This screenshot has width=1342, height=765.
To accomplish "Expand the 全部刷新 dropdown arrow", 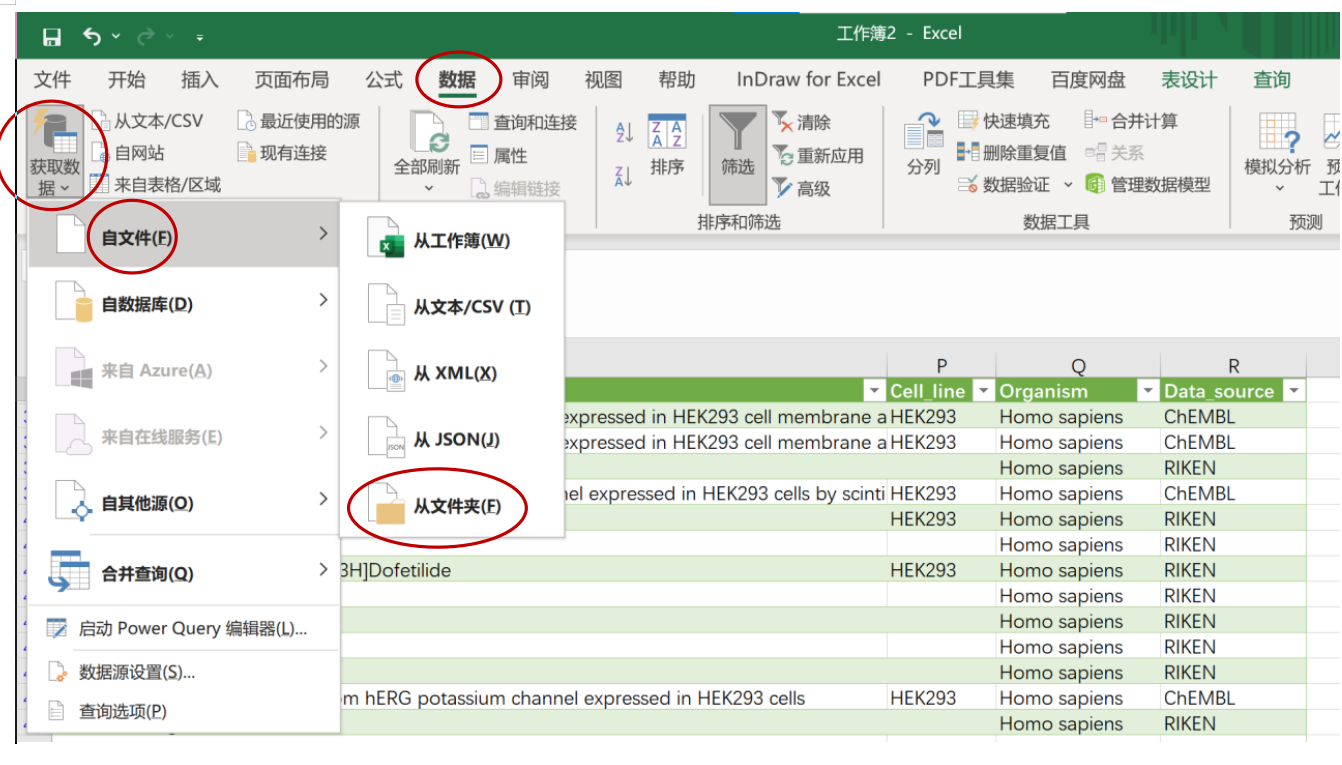I will pyautogui.click(x=428, y=188).
